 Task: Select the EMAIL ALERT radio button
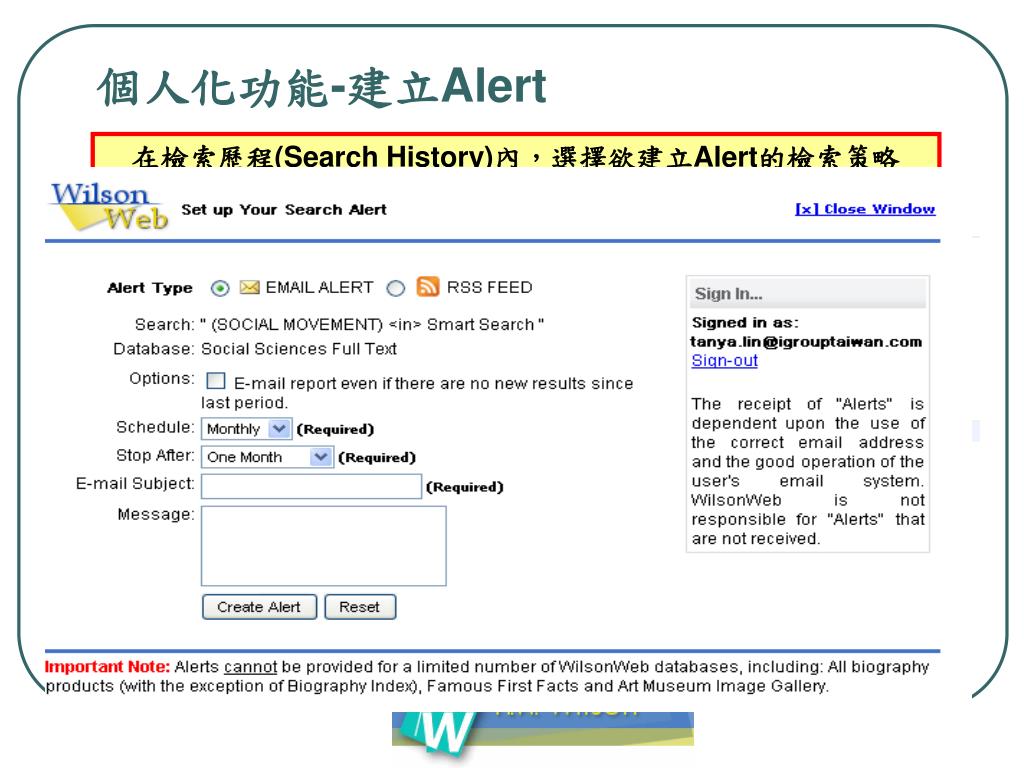220,288
